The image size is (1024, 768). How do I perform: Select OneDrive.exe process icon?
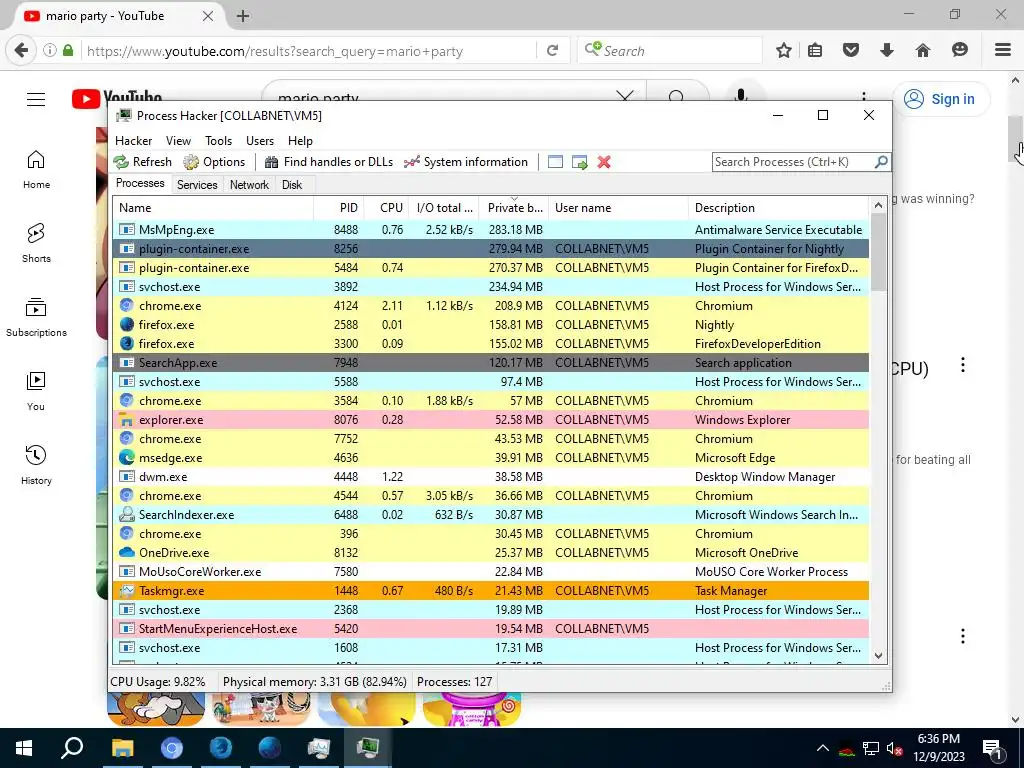point(127,552)
